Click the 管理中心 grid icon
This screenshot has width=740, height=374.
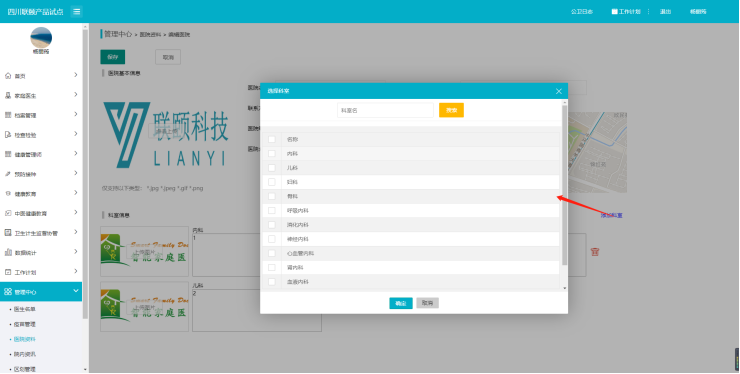point(8,292)
